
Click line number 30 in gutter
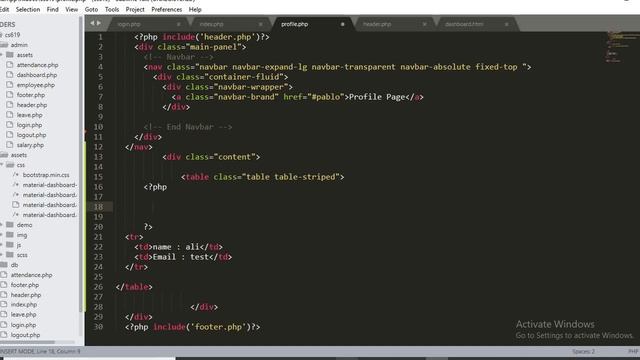pyautogui.click(x=98, y=327)
